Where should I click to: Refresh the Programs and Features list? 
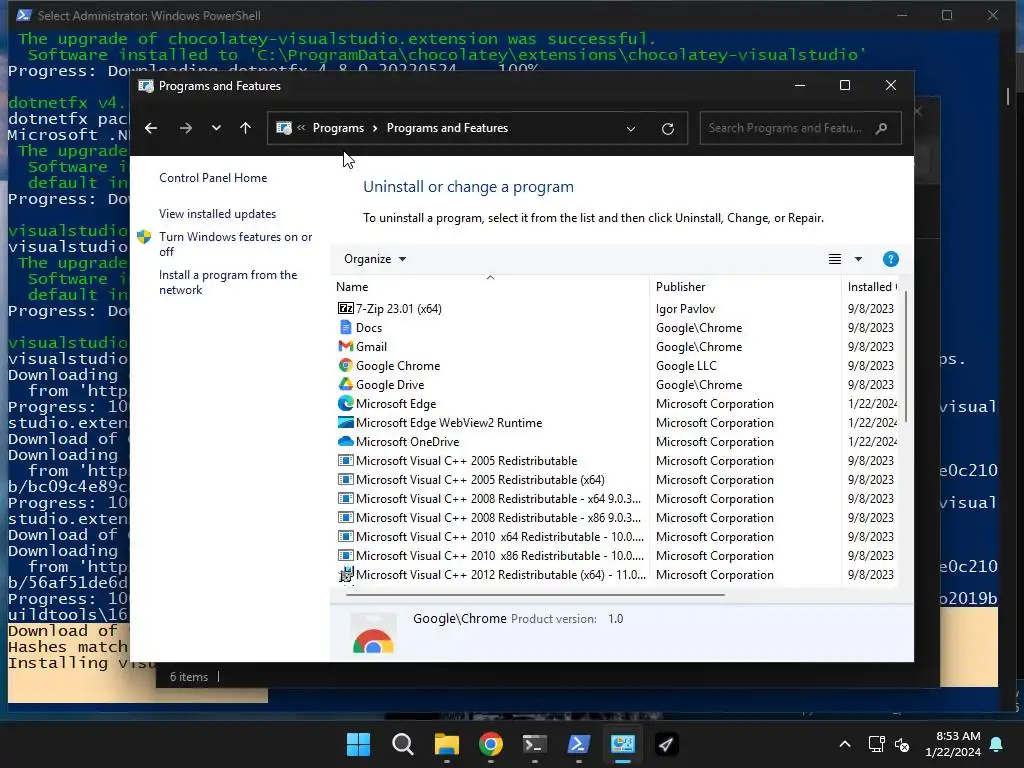tap(667, 129)
